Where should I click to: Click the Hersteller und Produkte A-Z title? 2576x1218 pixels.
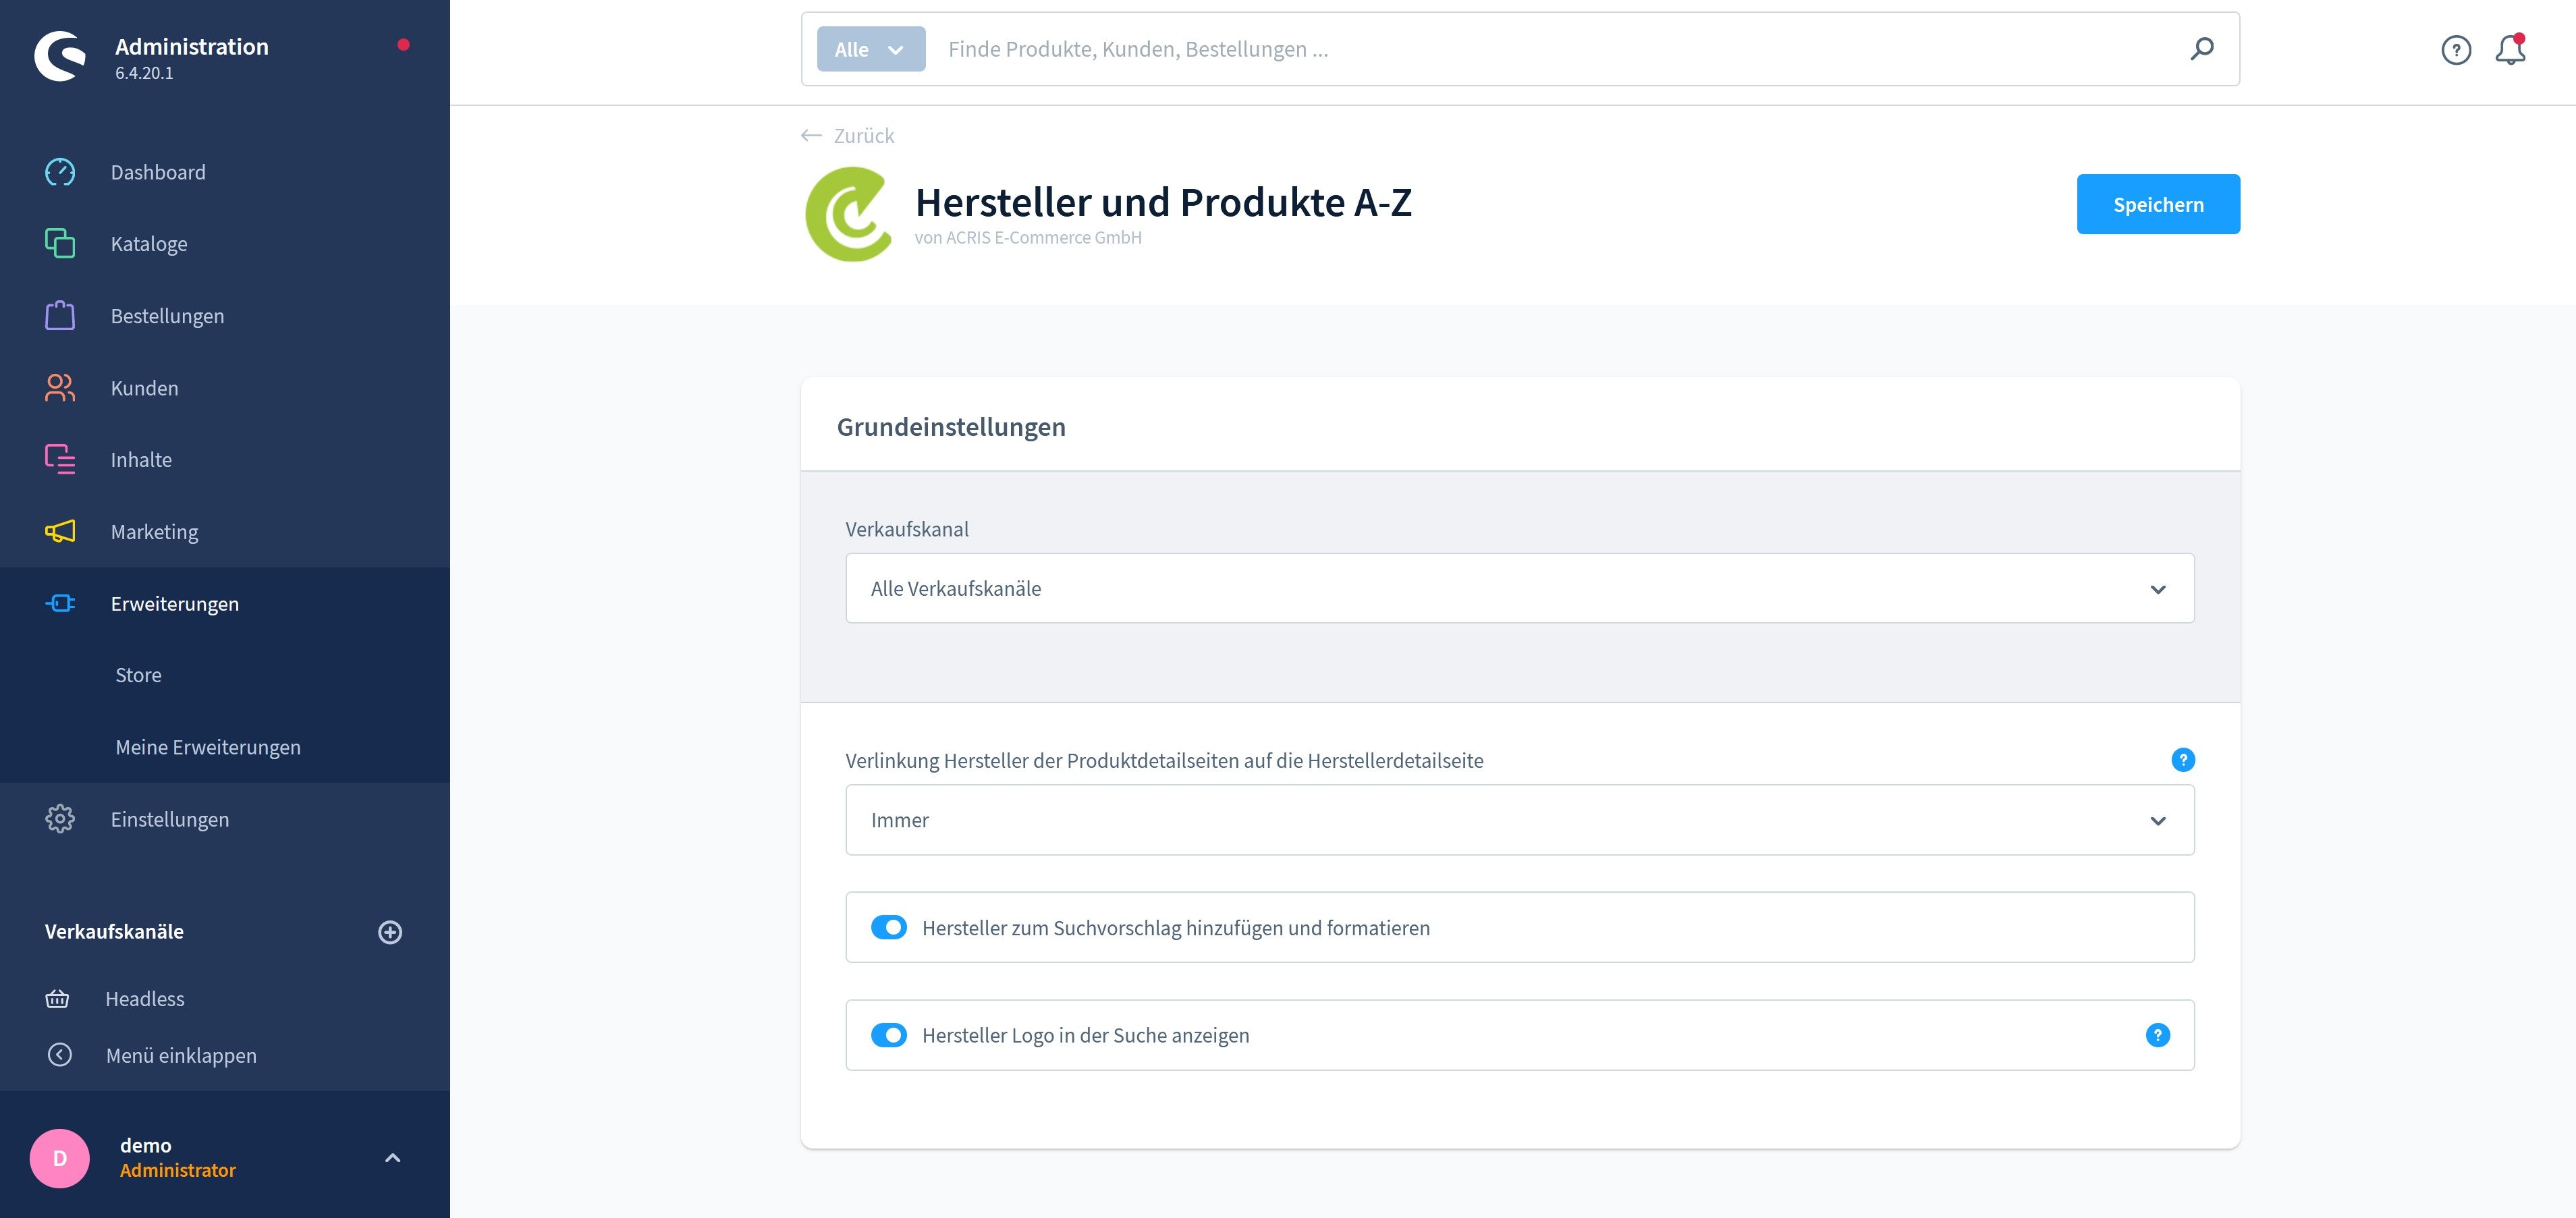(1163, 202)
